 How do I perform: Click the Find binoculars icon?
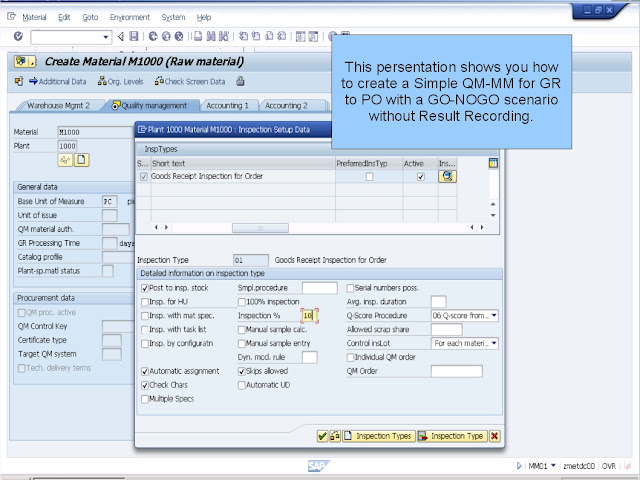pyautogui.click(x=211, y=36)
